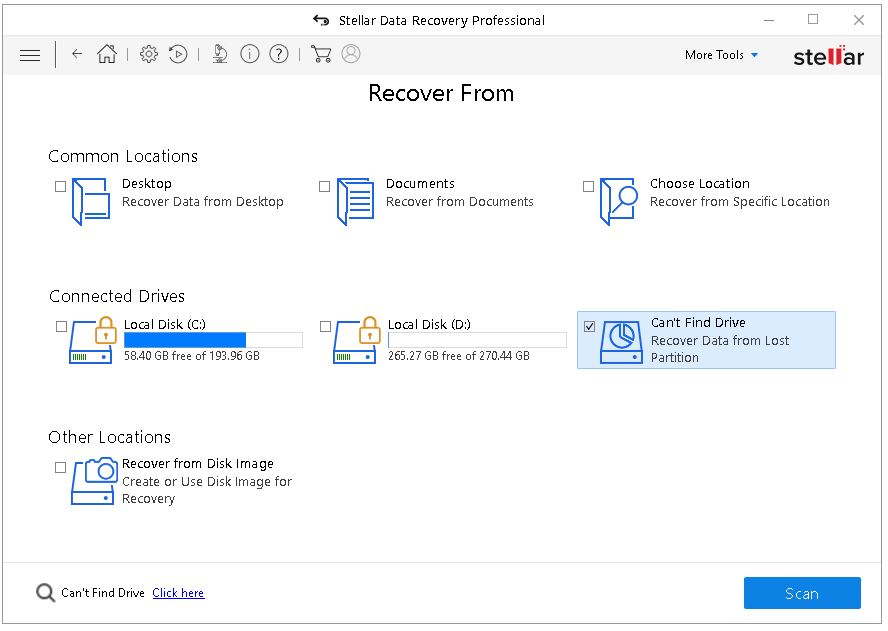Click 'Recover Data from Desktop' text
The image size is (888, 631).
tap(203, 202)
